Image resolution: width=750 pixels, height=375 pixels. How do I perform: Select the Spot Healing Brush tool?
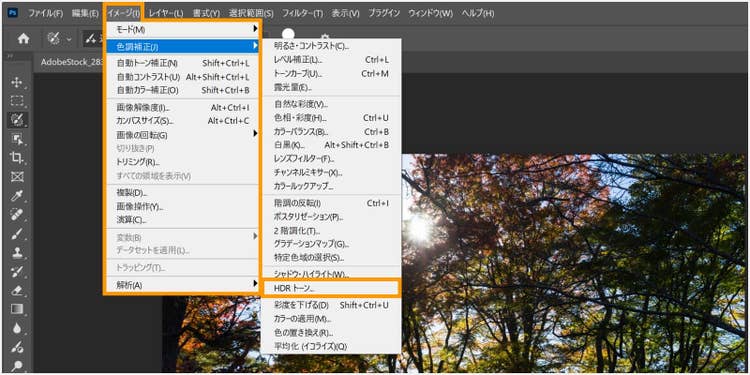17,214
